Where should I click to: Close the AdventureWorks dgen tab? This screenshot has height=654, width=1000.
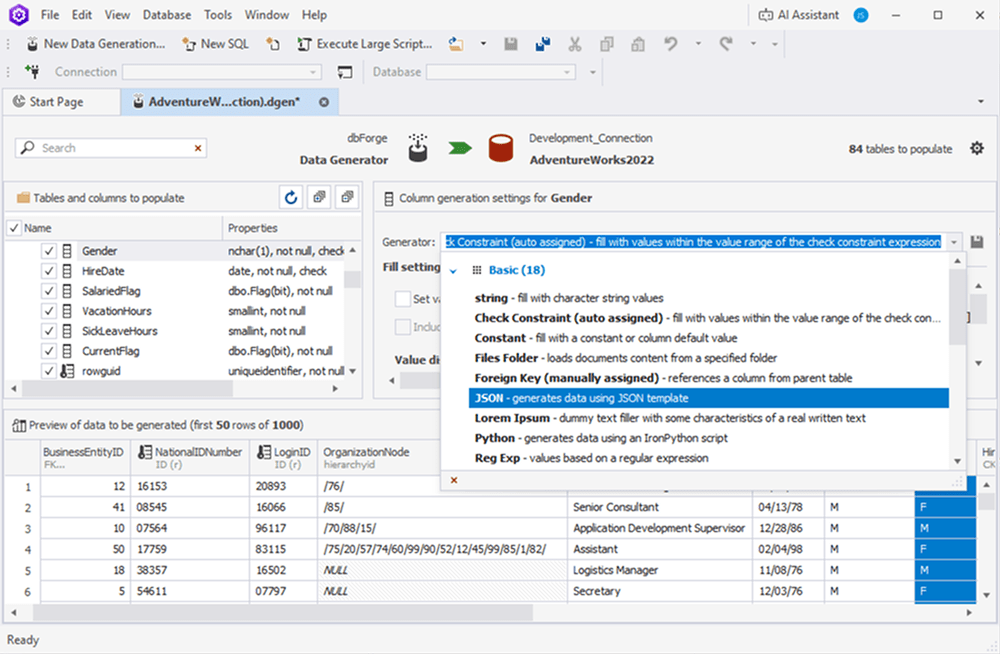[324, 102]
